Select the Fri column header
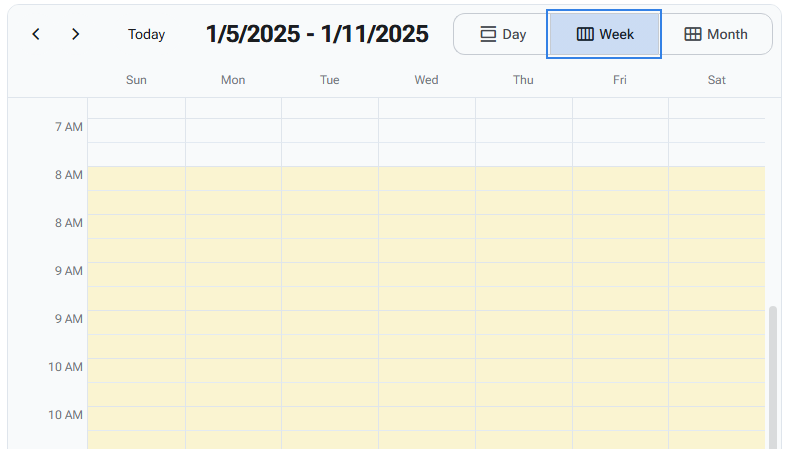 (x=620, y=80)
